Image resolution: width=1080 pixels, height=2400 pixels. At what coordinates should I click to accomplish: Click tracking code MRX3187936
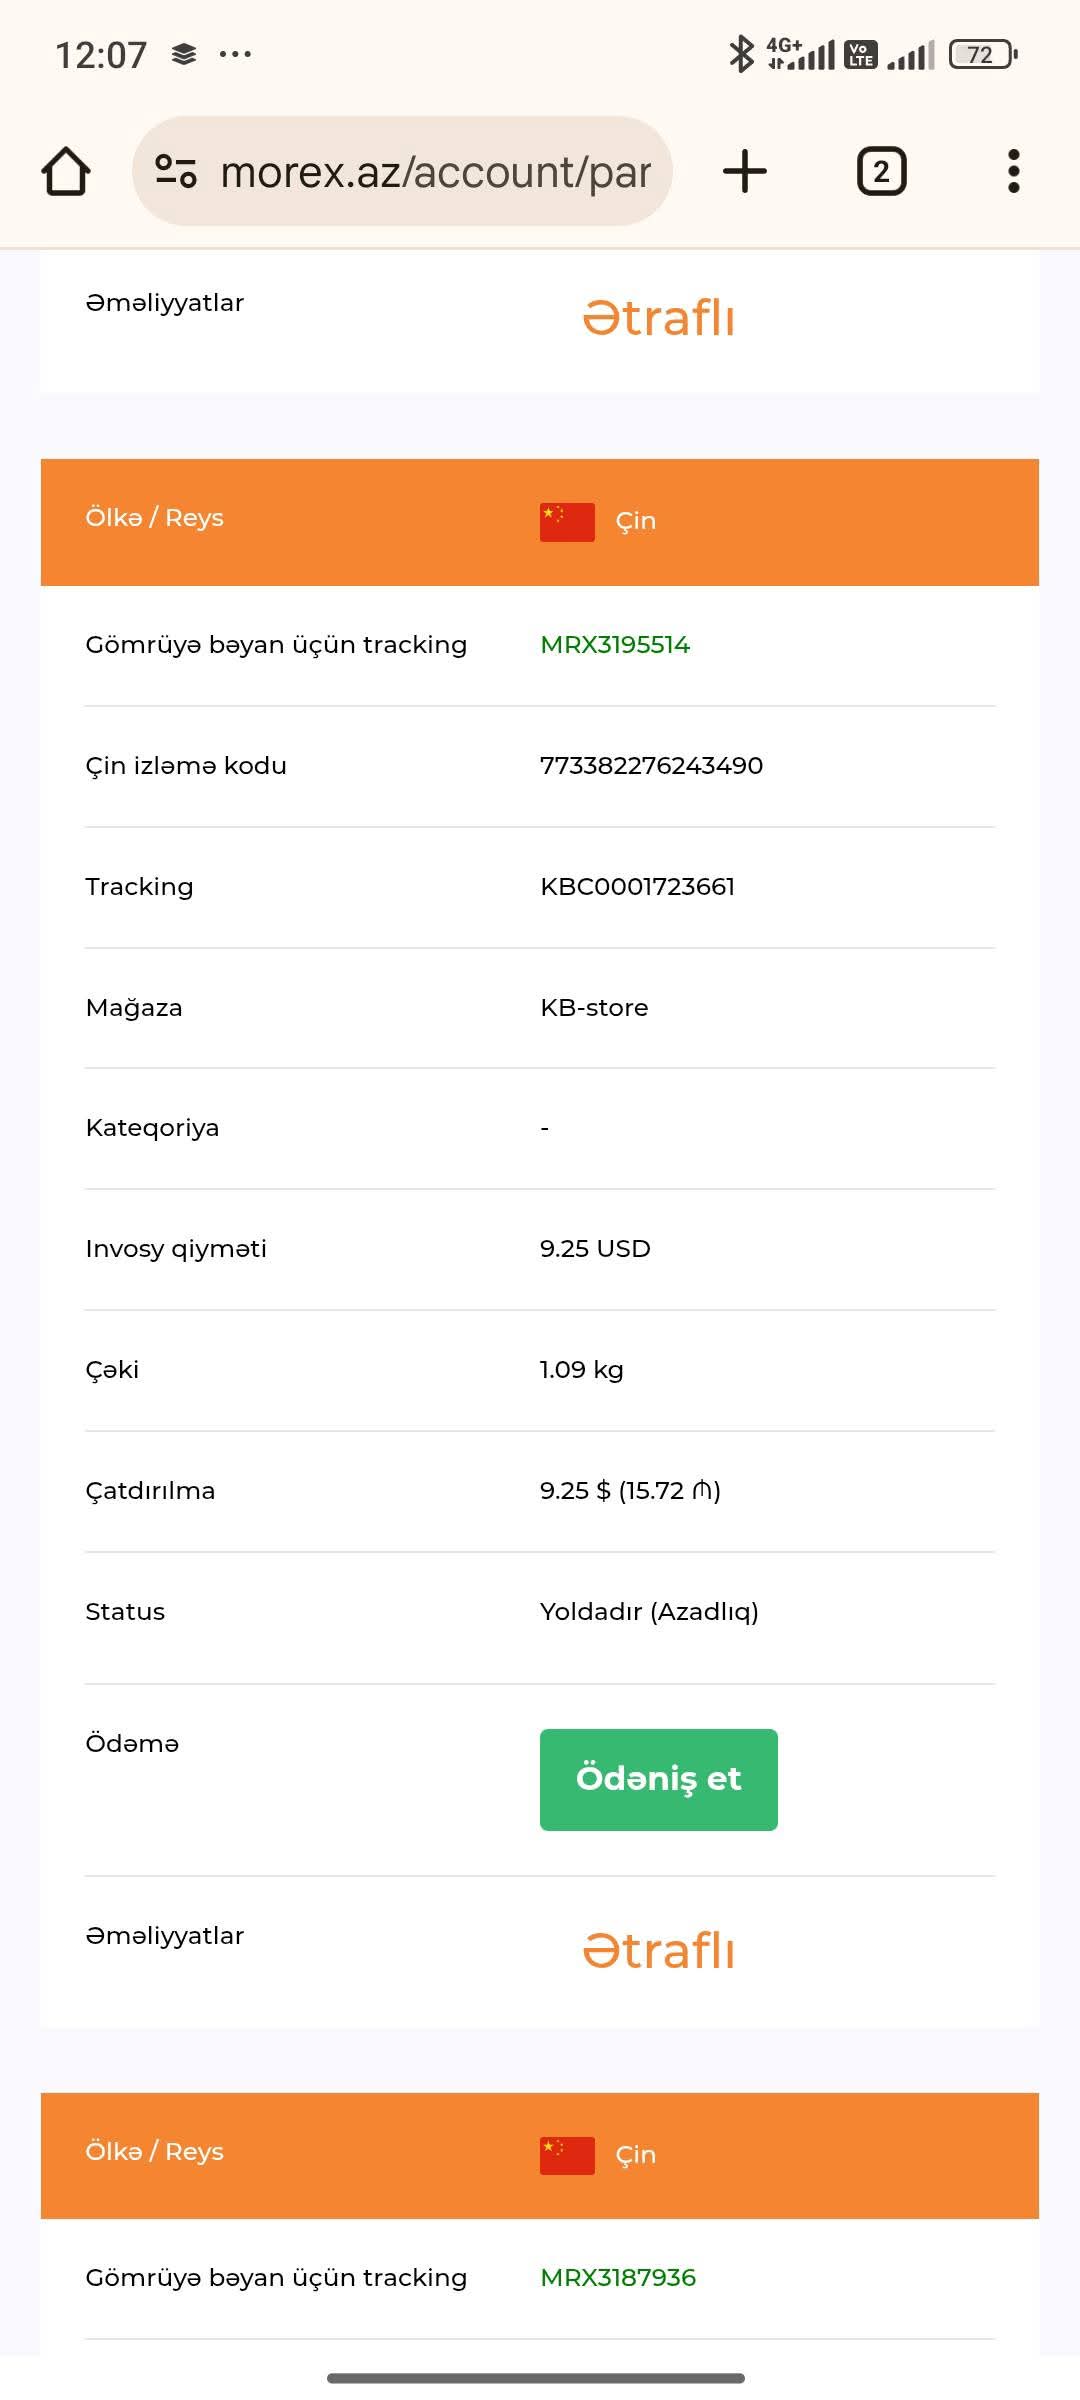[x=618, y=2278]
